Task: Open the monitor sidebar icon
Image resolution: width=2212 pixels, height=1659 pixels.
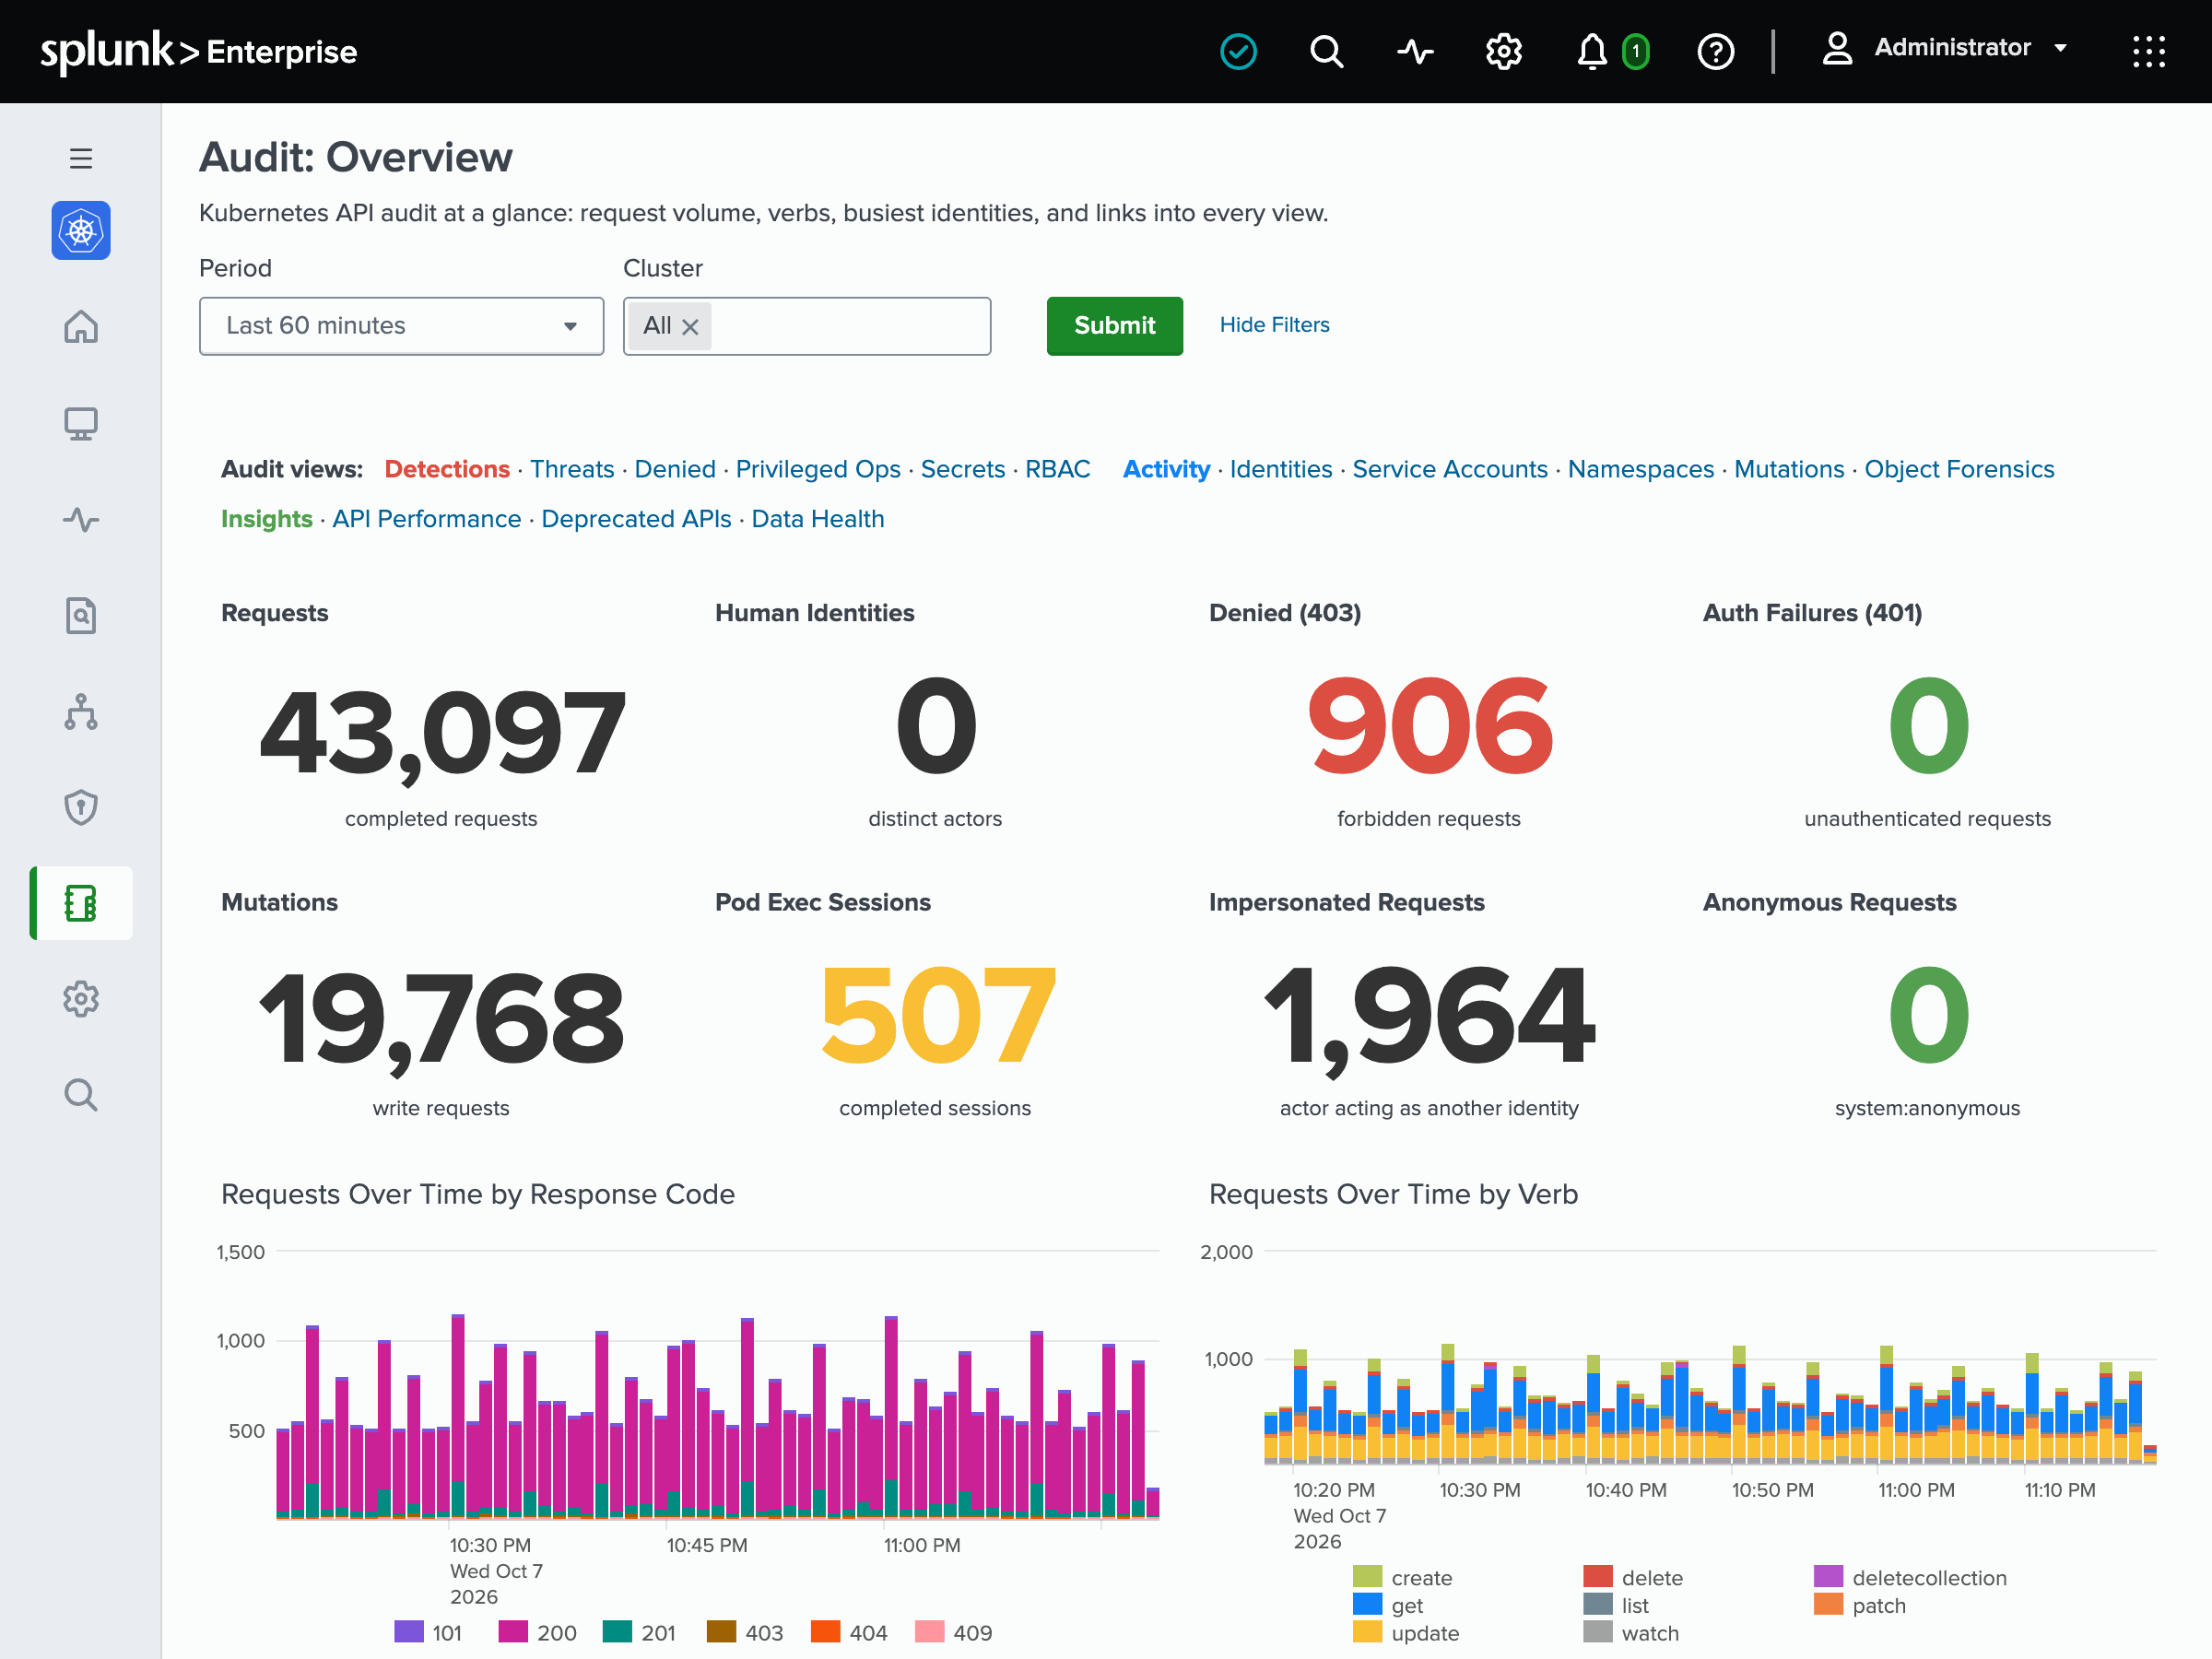Action: pos(81,423)
